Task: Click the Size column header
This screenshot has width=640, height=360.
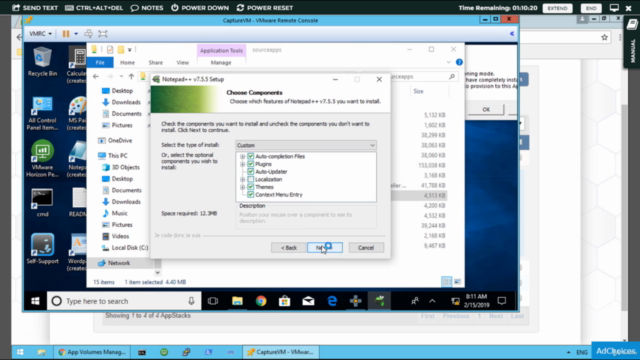Action: 418,91
